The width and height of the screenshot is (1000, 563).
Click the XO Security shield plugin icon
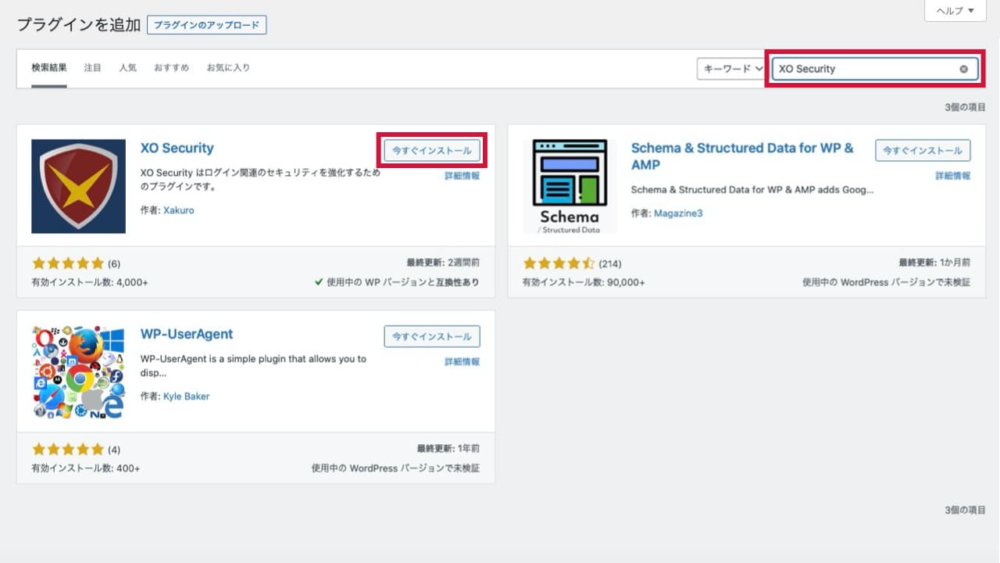(x=78, y=186)
